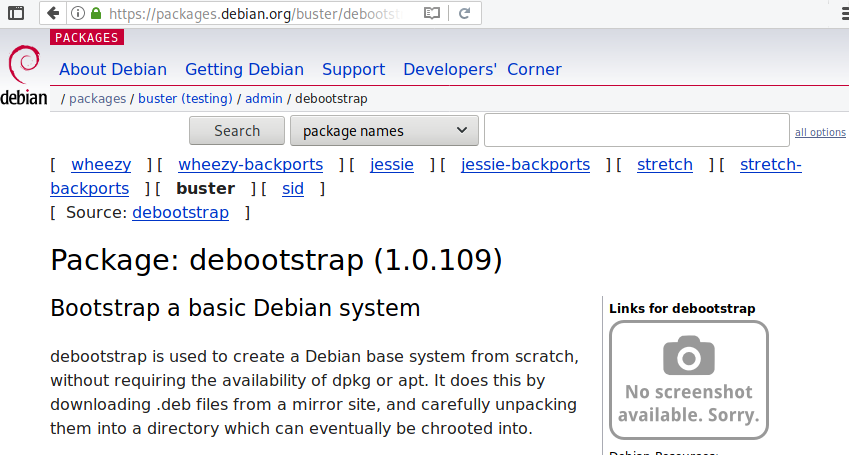Expand the package names dropdown
Image resolution: width=849 pixels, height=455 pixels.
(384, 131)
